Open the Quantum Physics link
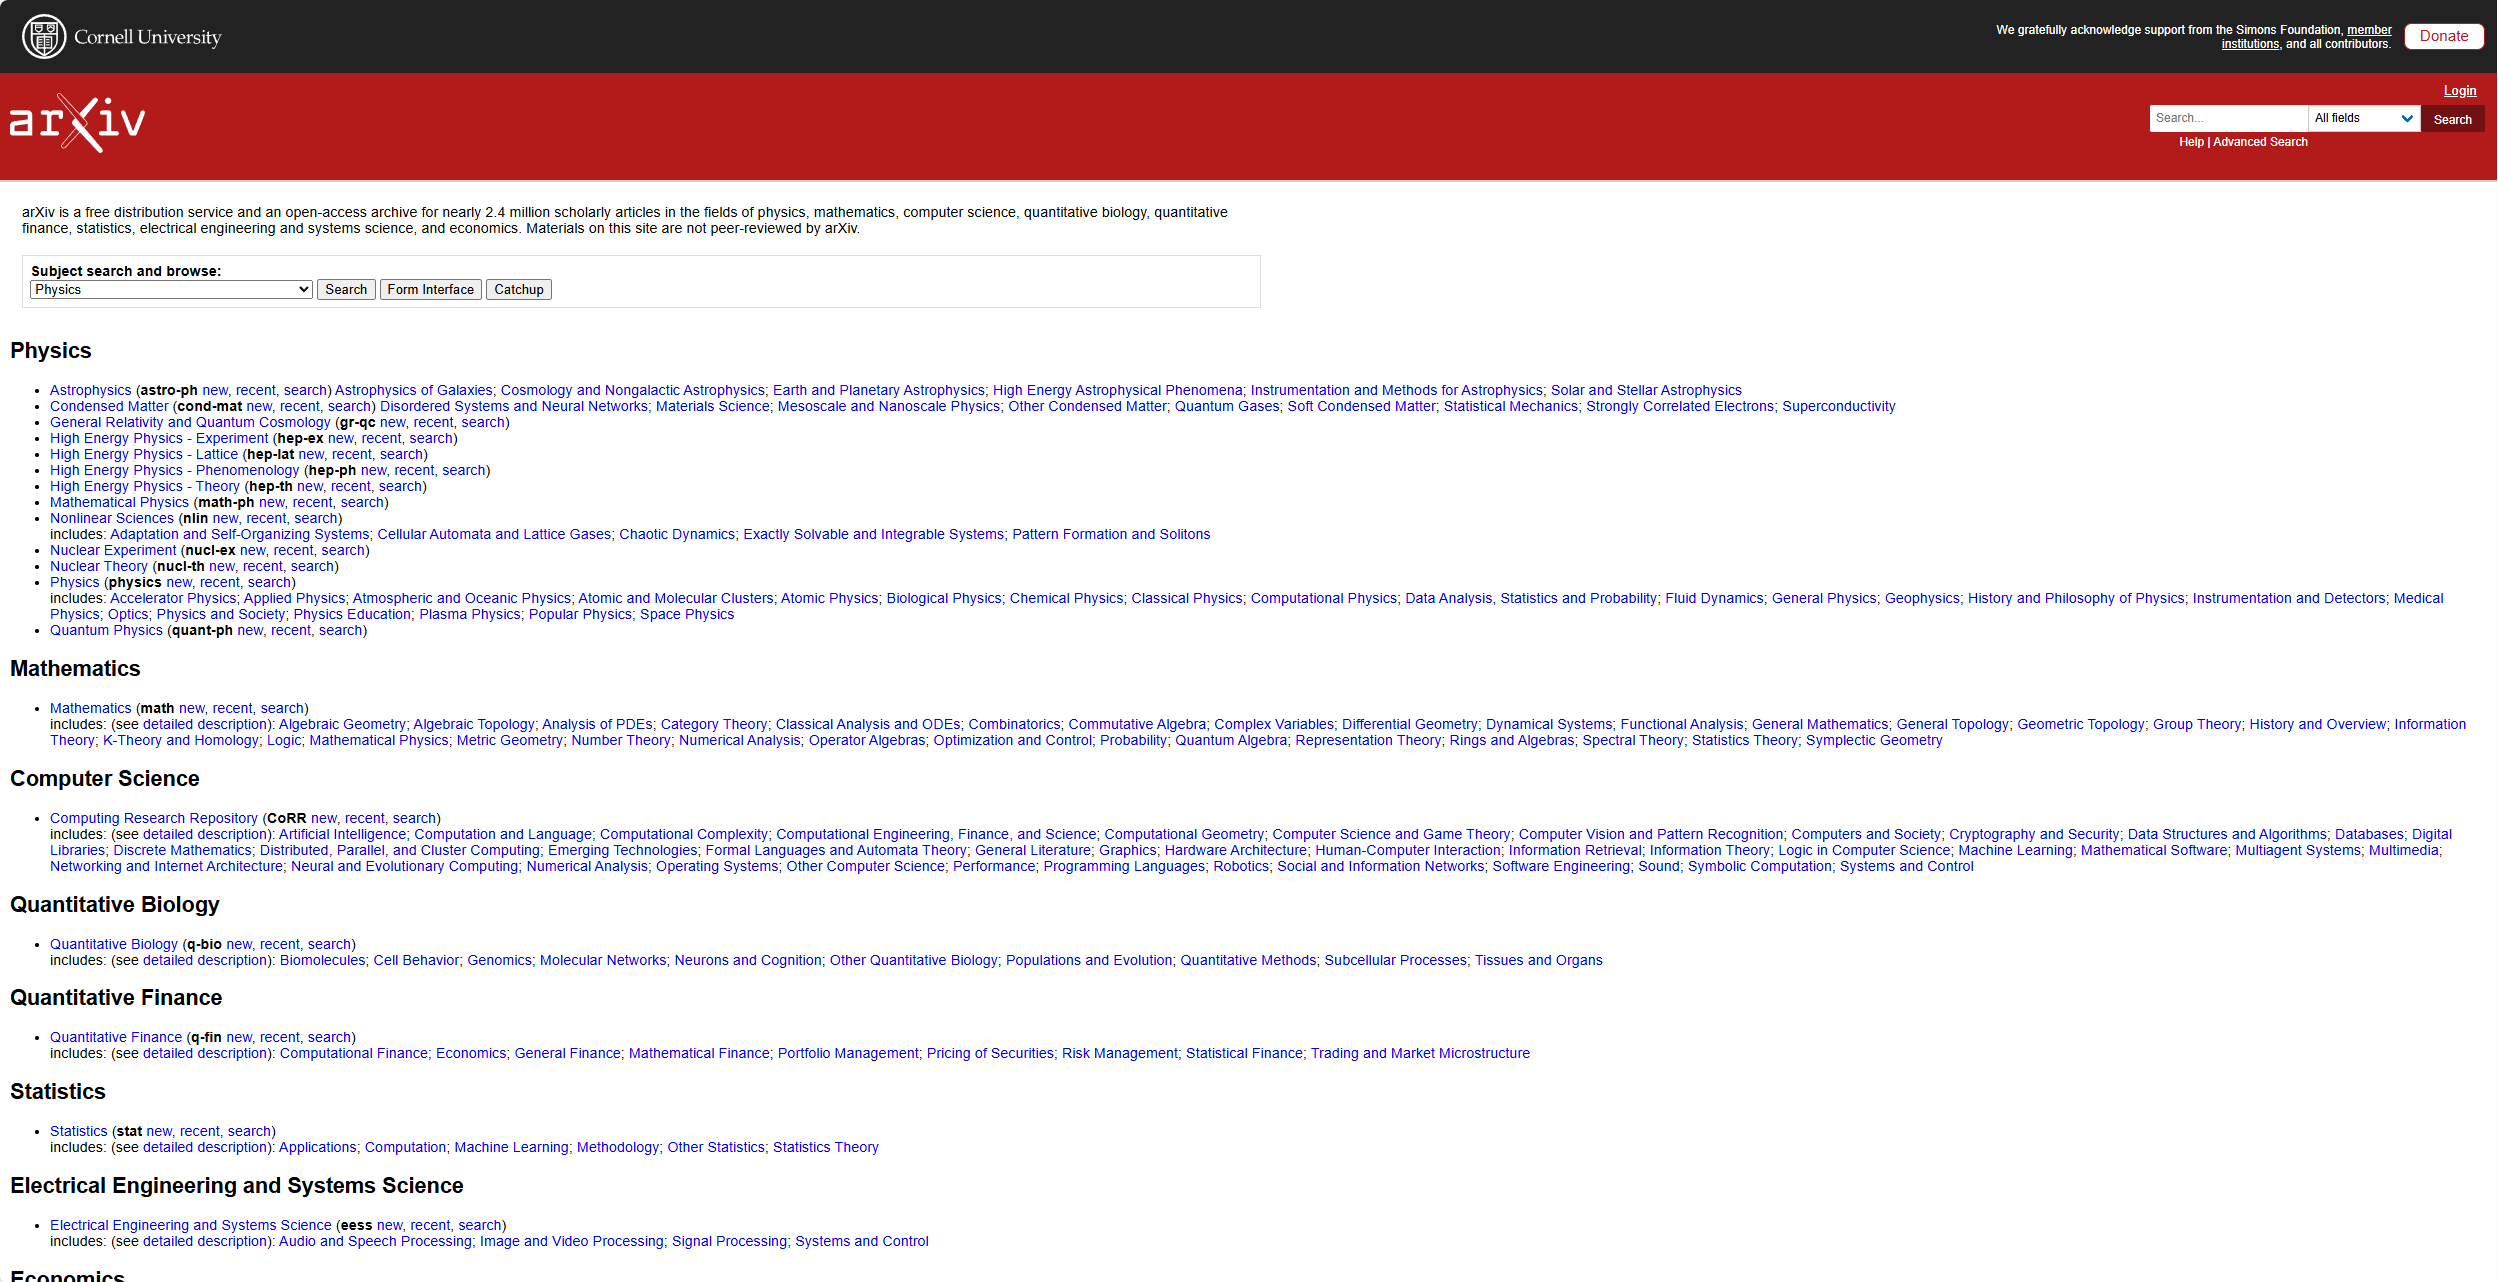Viewport: 2498px width, 1282px height. [106, 631]
